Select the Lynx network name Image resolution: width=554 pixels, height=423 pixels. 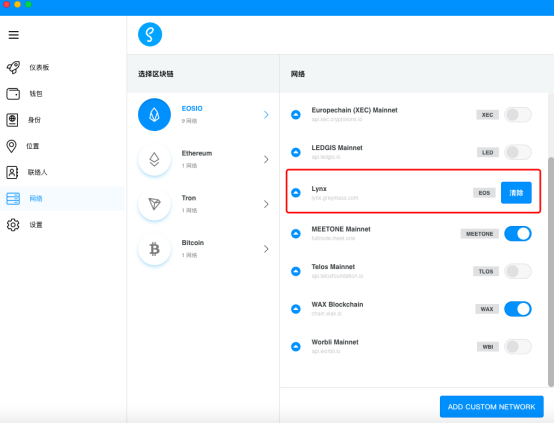319,189
